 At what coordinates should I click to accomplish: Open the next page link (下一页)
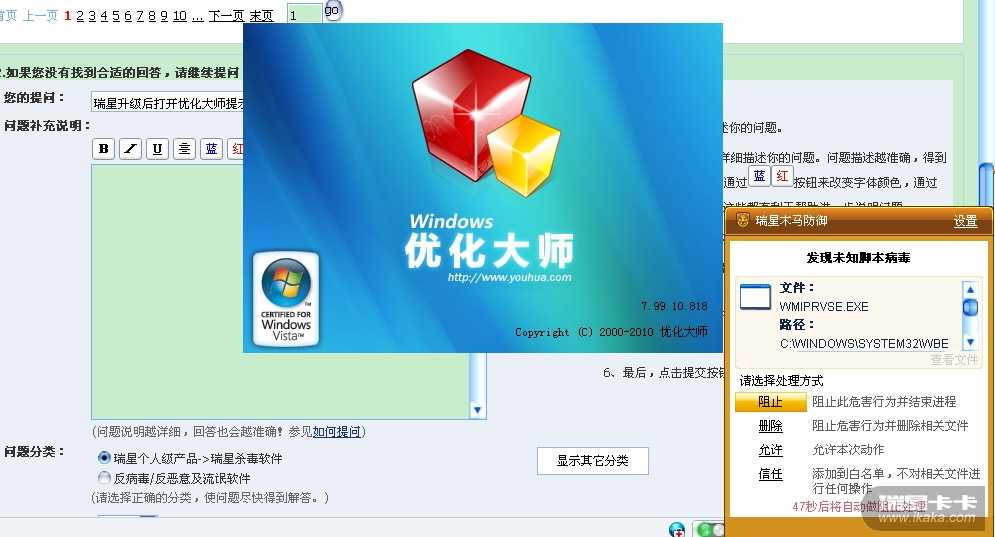pyautogui.click(x=227, y=16)
